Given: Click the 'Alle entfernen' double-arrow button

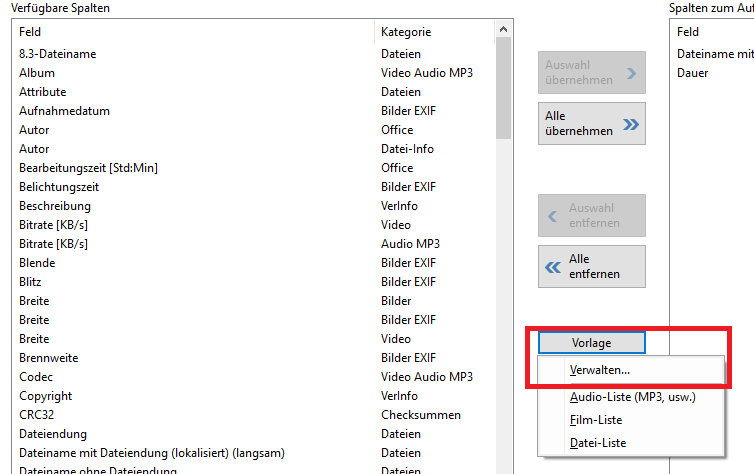Looking at the screenshot, I should [x=591, y=266].
